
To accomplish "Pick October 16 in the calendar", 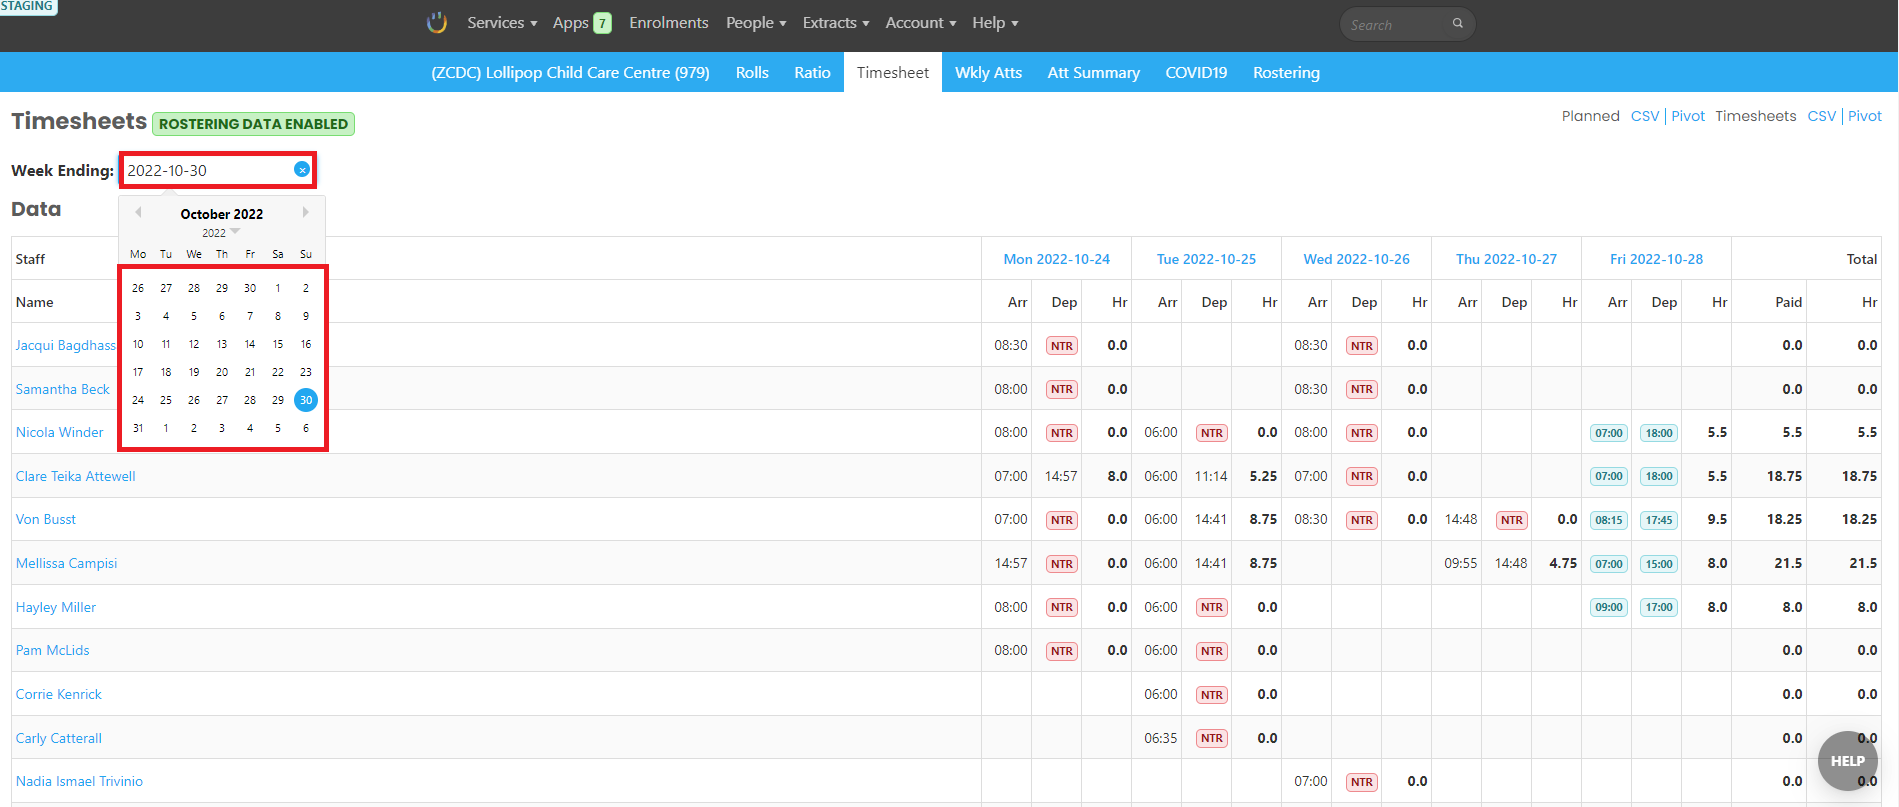I will point(306,344).
